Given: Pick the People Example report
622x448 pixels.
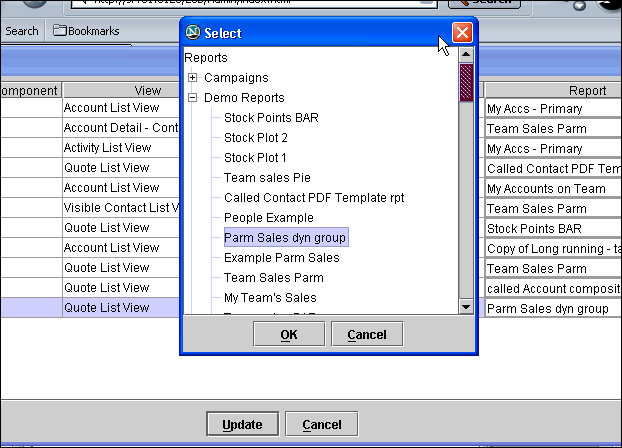Looking at the screenshot, I should coord(268,218).
